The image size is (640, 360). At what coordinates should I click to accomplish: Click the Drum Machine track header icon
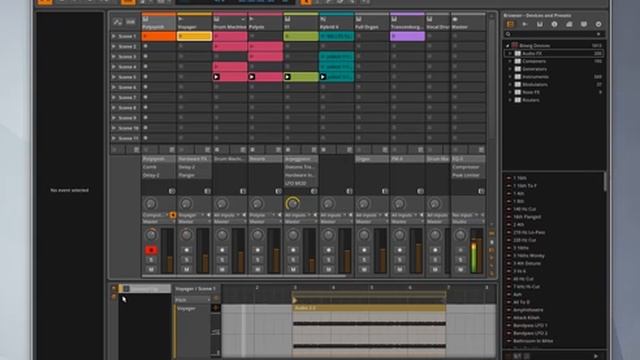pos(216,19)
